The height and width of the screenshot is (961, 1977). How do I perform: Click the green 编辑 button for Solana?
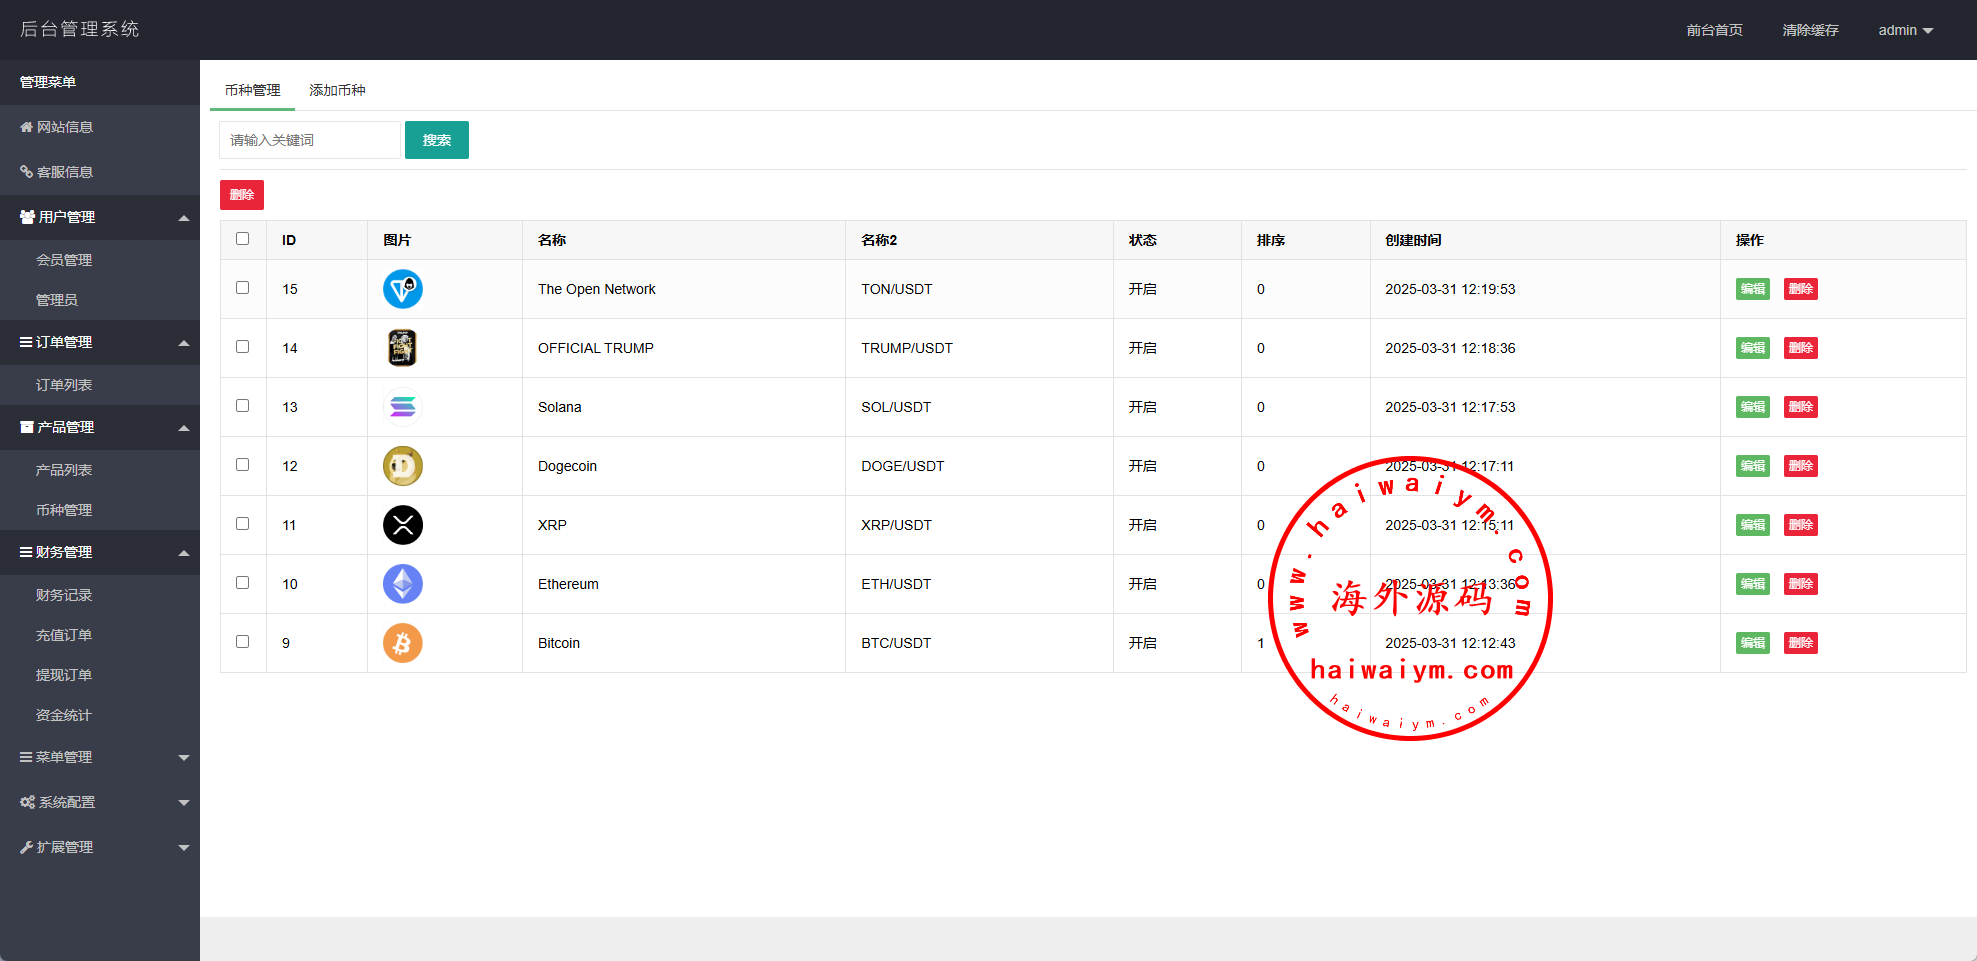click(1752, 407)
